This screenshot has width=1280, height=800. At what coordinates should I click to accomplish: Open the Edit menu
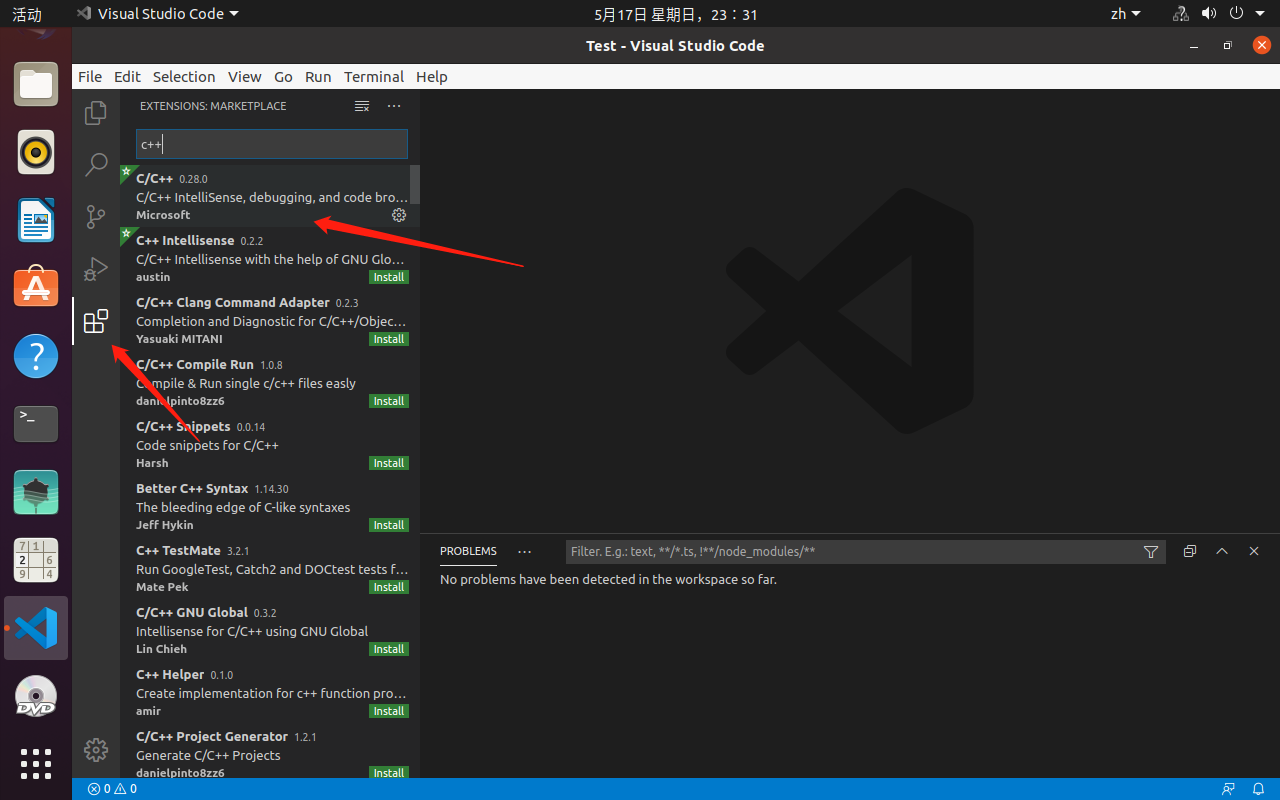pos(127,77)
